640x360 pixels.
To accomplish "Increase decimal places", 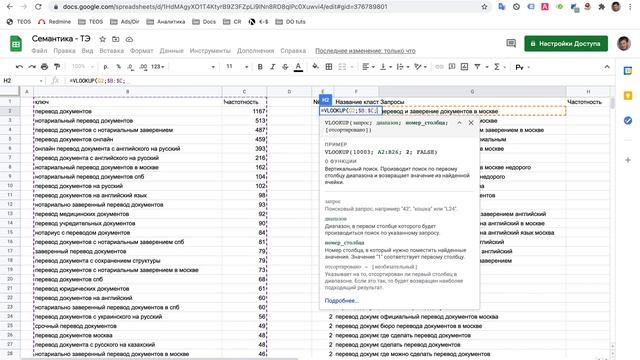I will [x=143, y=67].
